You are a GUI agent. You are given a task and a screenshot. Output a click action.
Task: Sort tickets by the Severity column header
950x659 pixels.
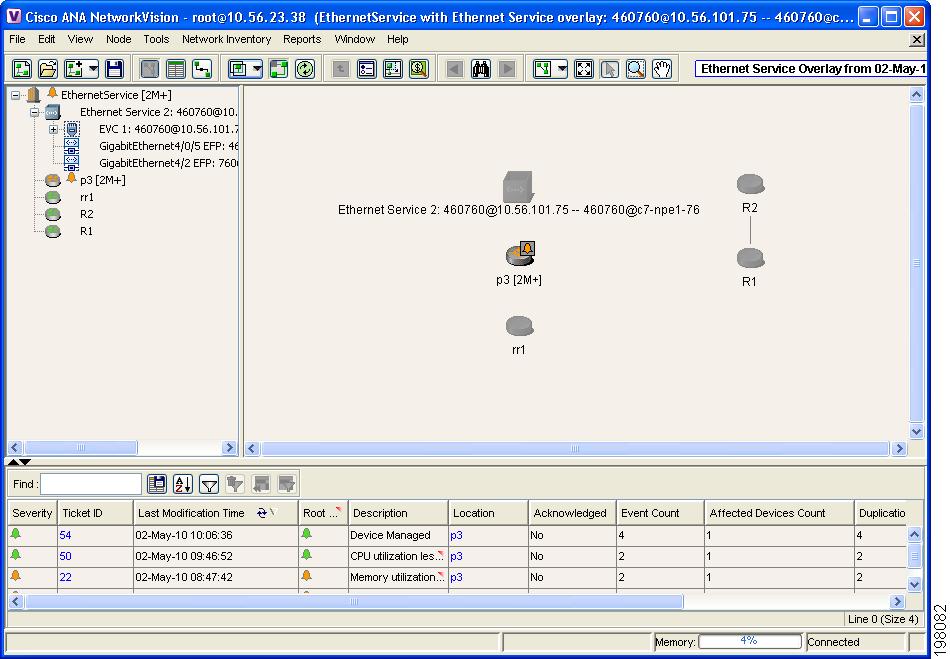point(32,513)
